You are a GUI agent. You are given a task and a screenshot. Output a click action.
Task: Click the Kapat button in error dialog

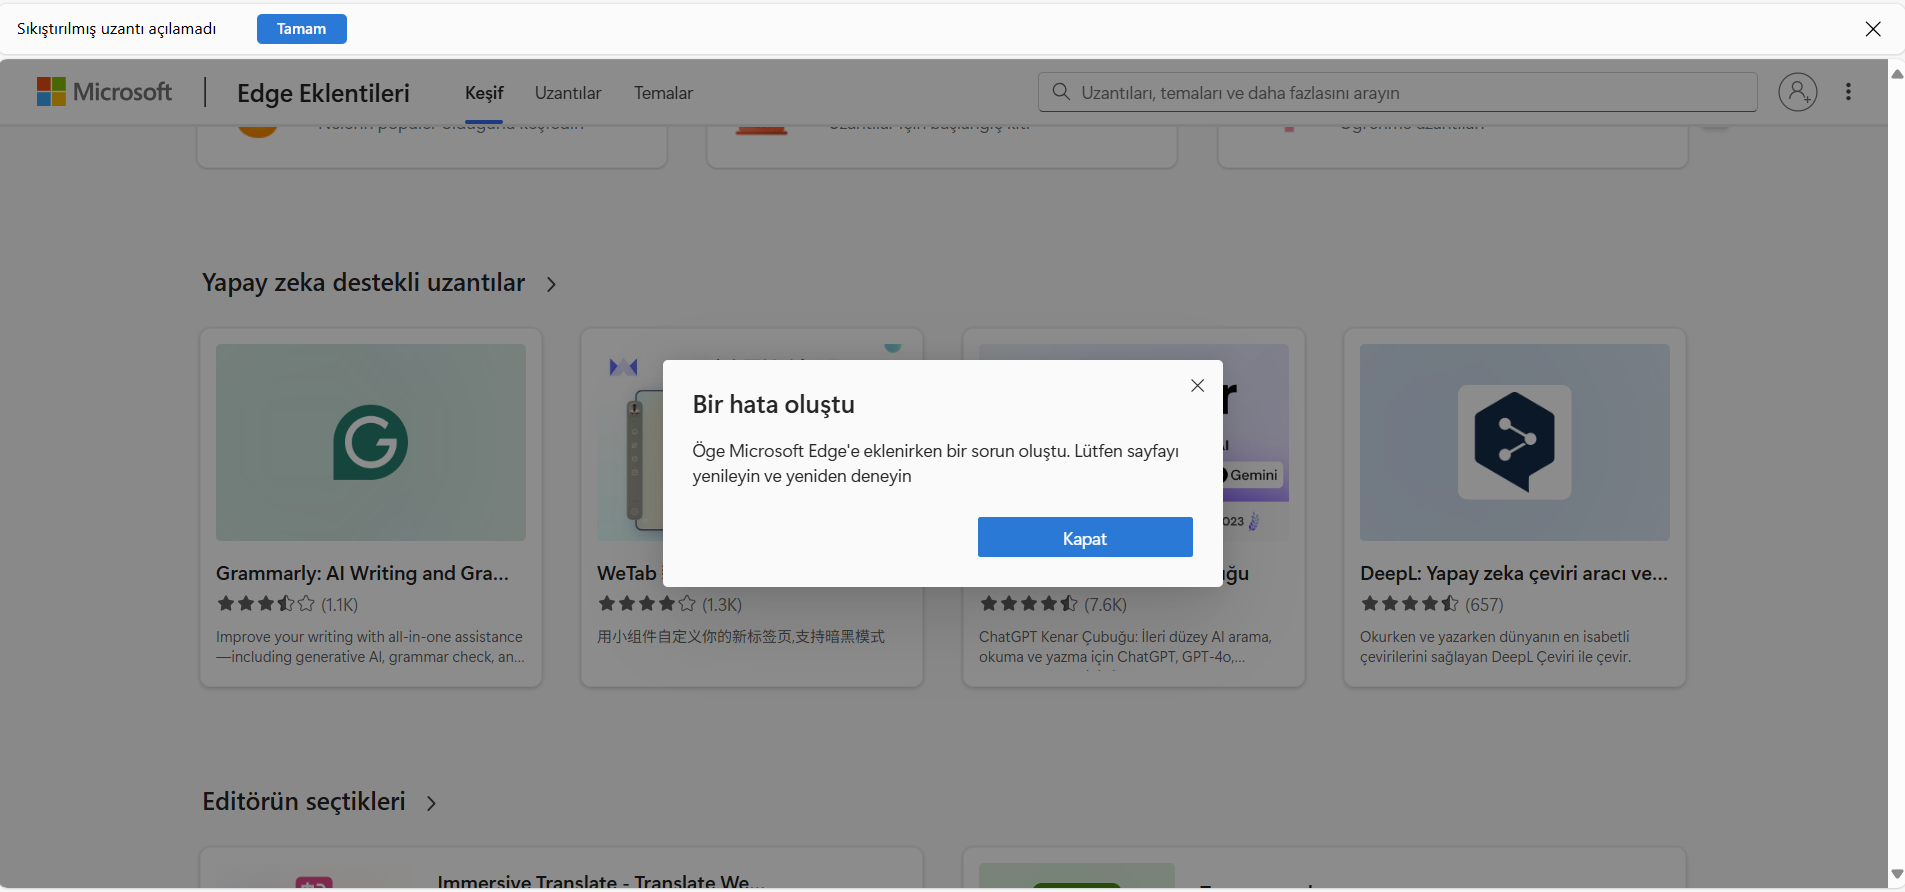tap(1085, 537)
